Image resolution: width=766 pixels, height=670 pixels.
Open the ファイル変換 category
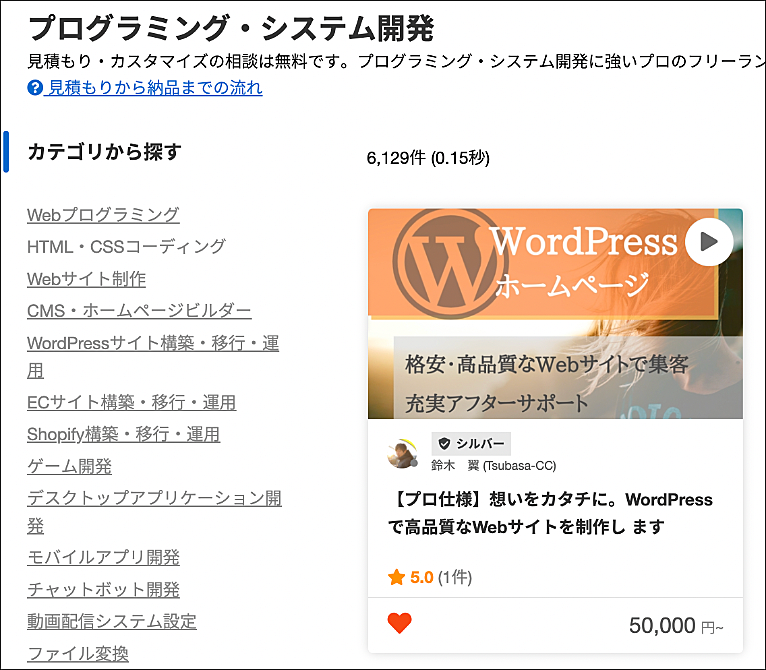78,654
